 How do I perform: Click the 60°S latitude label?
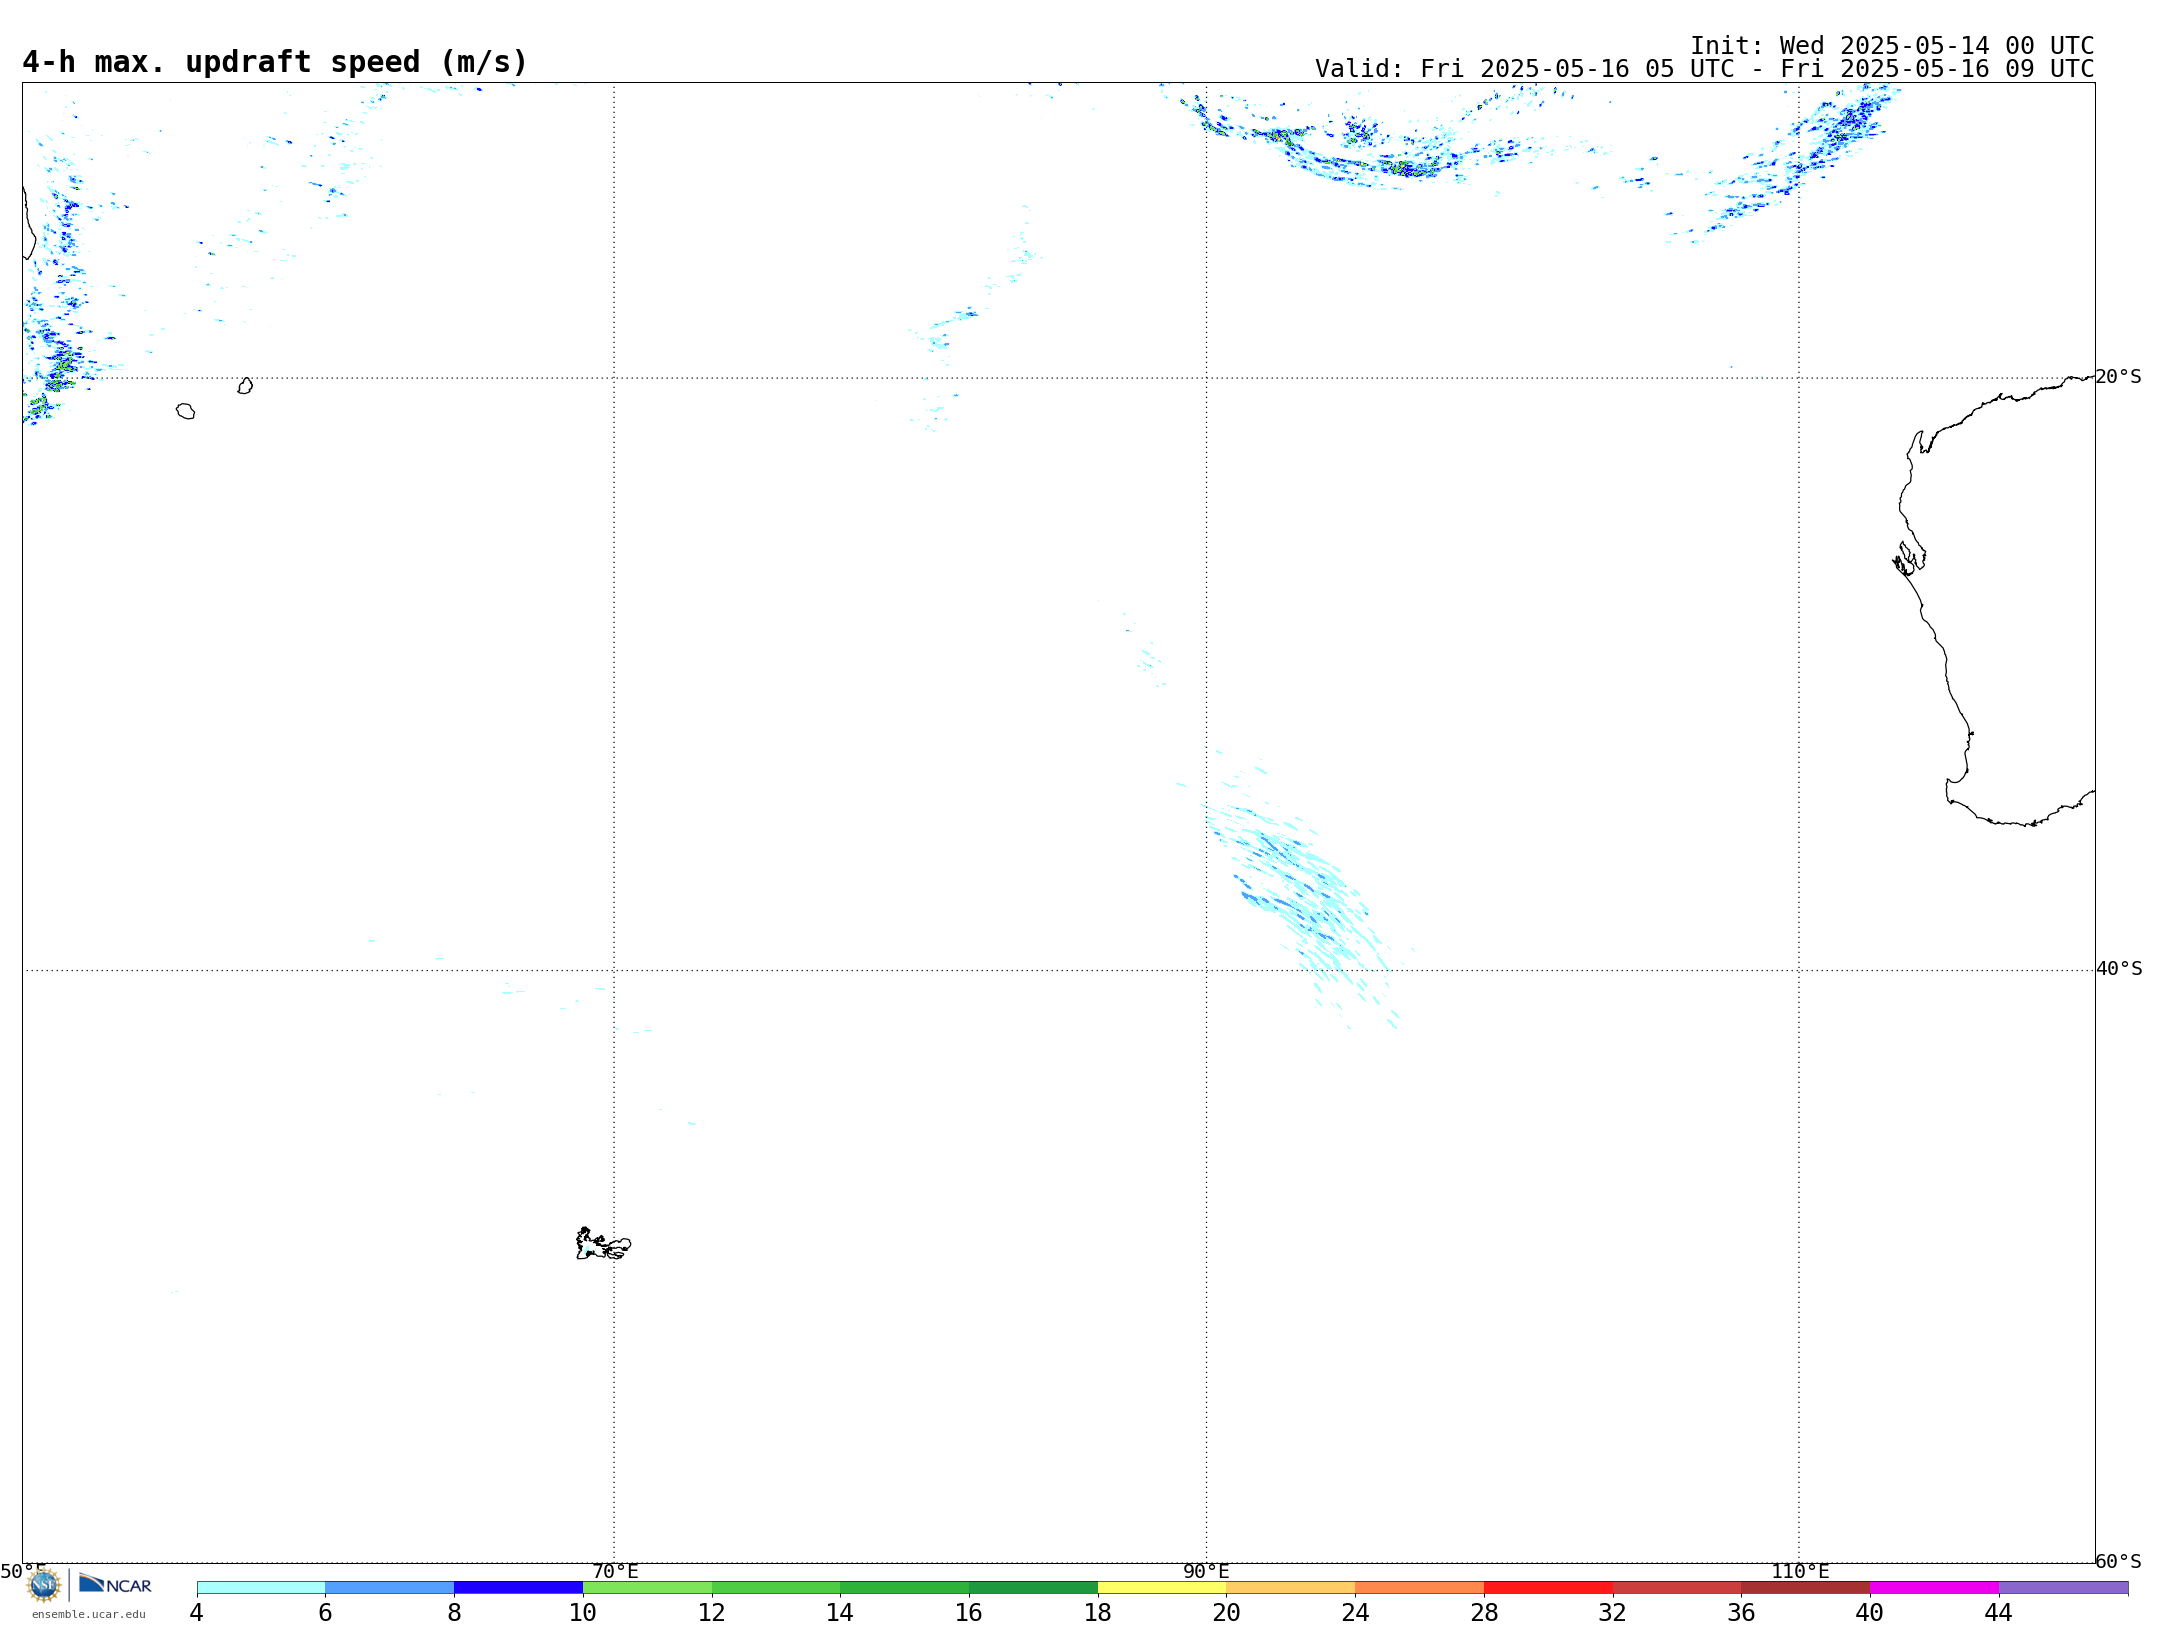pyautogui.click(x=2119, y=1561)
